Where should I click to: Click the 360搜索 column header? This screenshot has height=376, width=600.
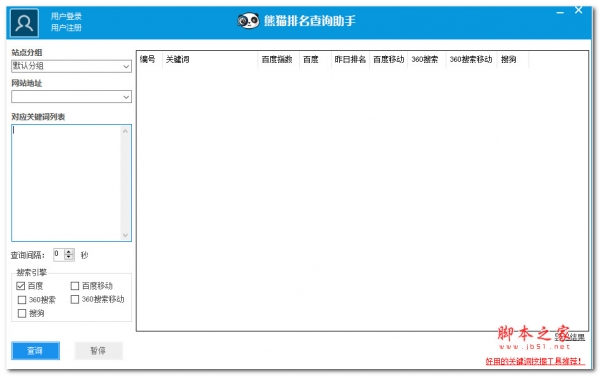click(x=427, y=59)
